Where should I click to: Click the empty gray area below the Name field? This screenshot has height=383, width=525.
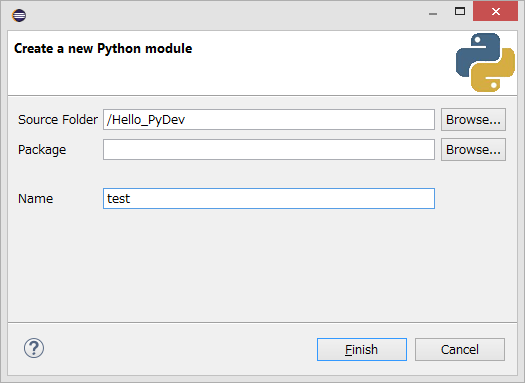tap(262, 264)
